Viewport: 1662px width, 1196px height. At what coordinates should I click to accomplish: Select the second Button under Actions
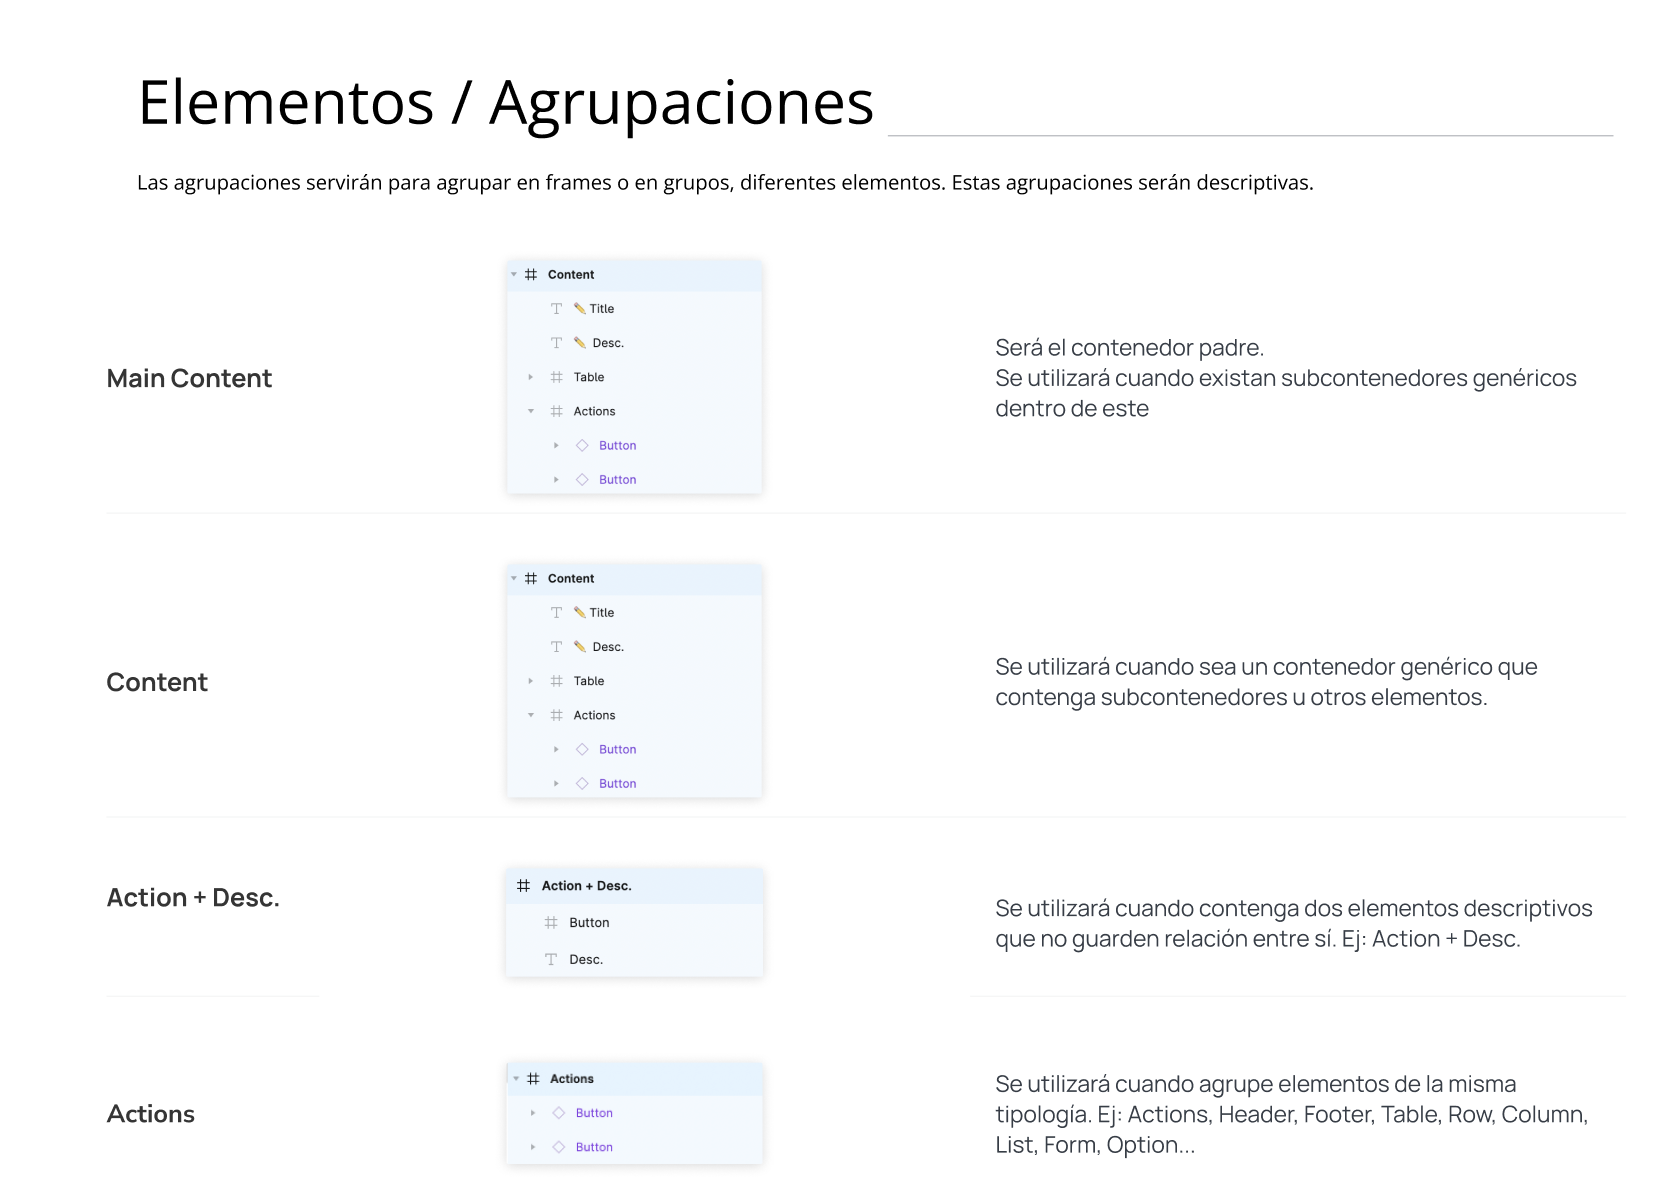pos(617,479)
